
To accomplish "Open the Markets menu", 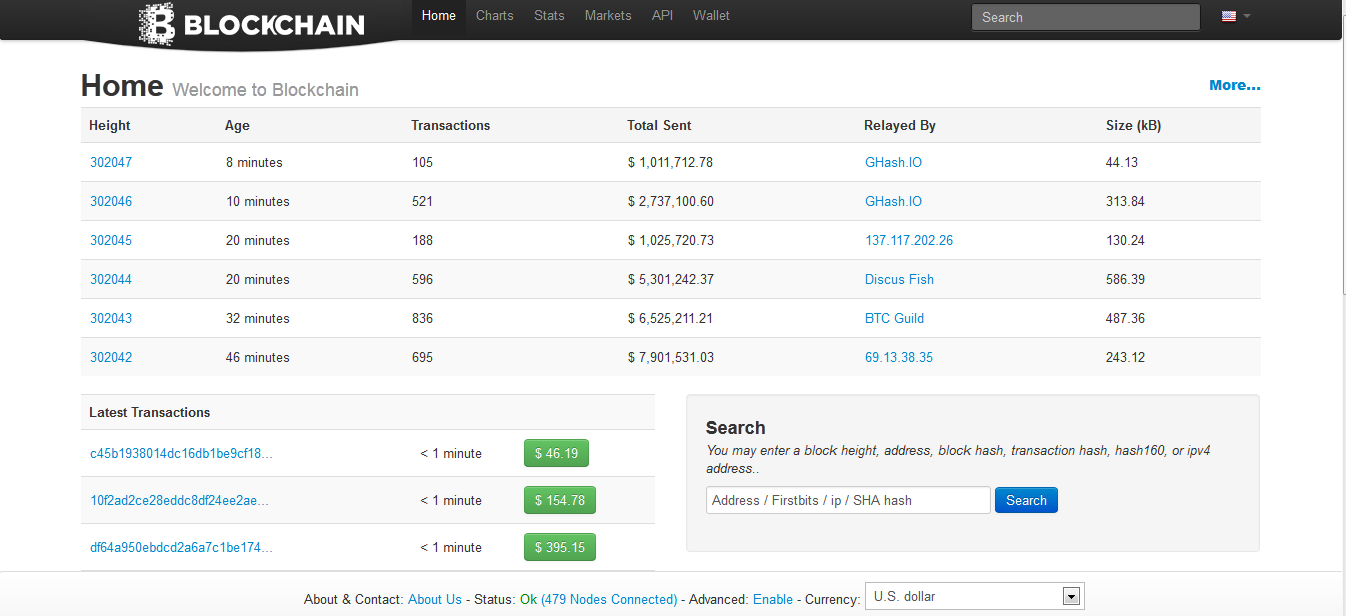I will pos(608,16).
